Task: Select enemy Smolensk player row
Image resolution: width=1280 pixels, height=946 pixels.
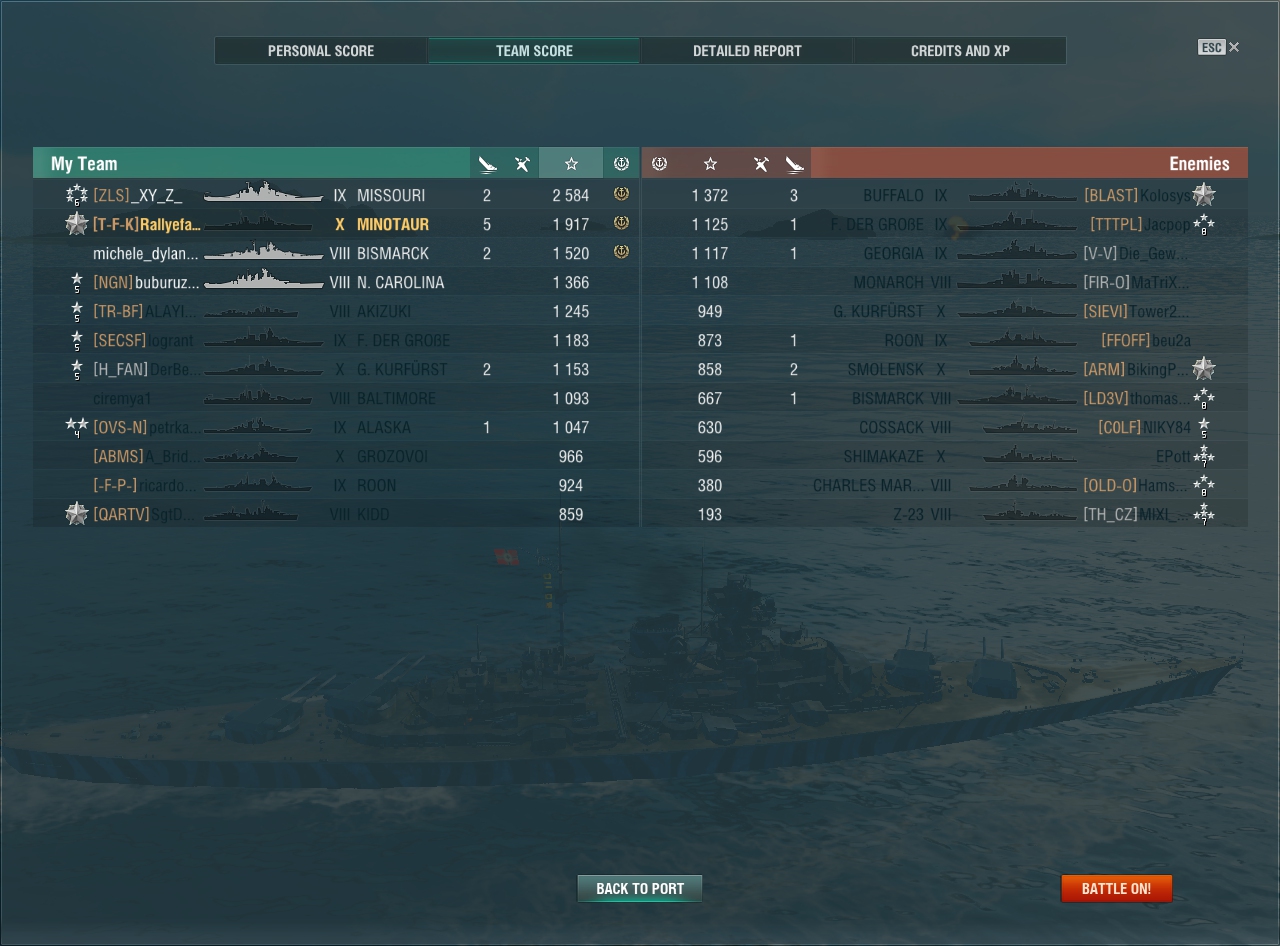Action: [945, 369]
